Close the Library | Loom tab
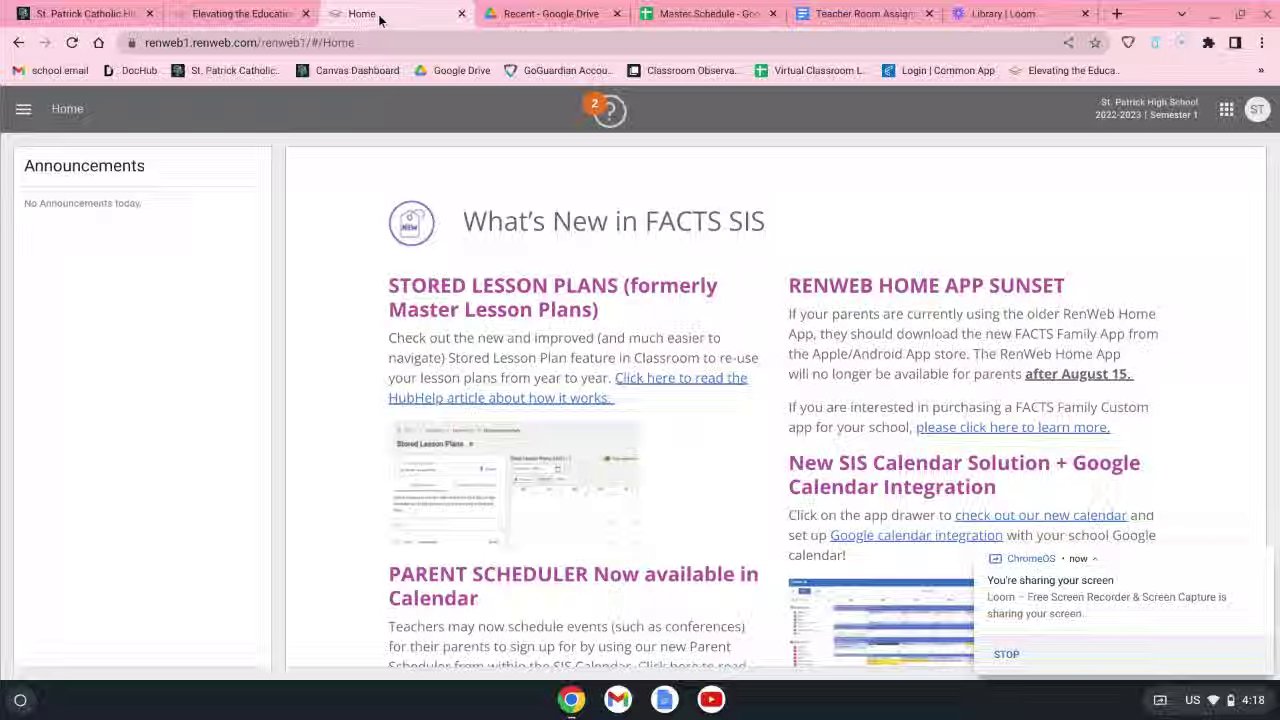 [x=1085, y=14]
